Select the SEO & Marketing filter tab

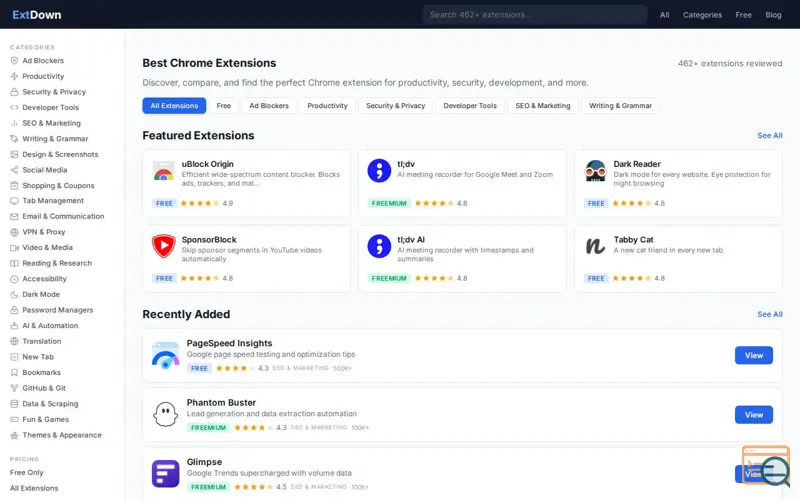click(543, 106)
